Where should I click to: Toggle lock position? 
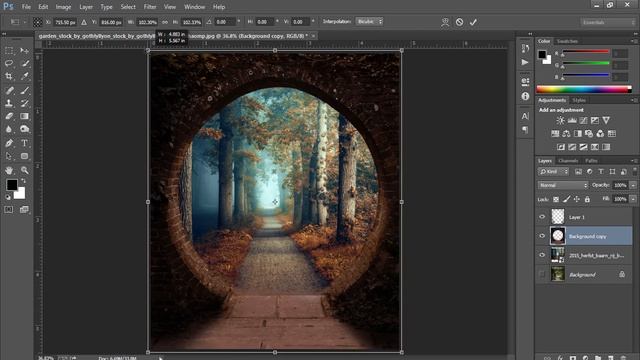577,199
